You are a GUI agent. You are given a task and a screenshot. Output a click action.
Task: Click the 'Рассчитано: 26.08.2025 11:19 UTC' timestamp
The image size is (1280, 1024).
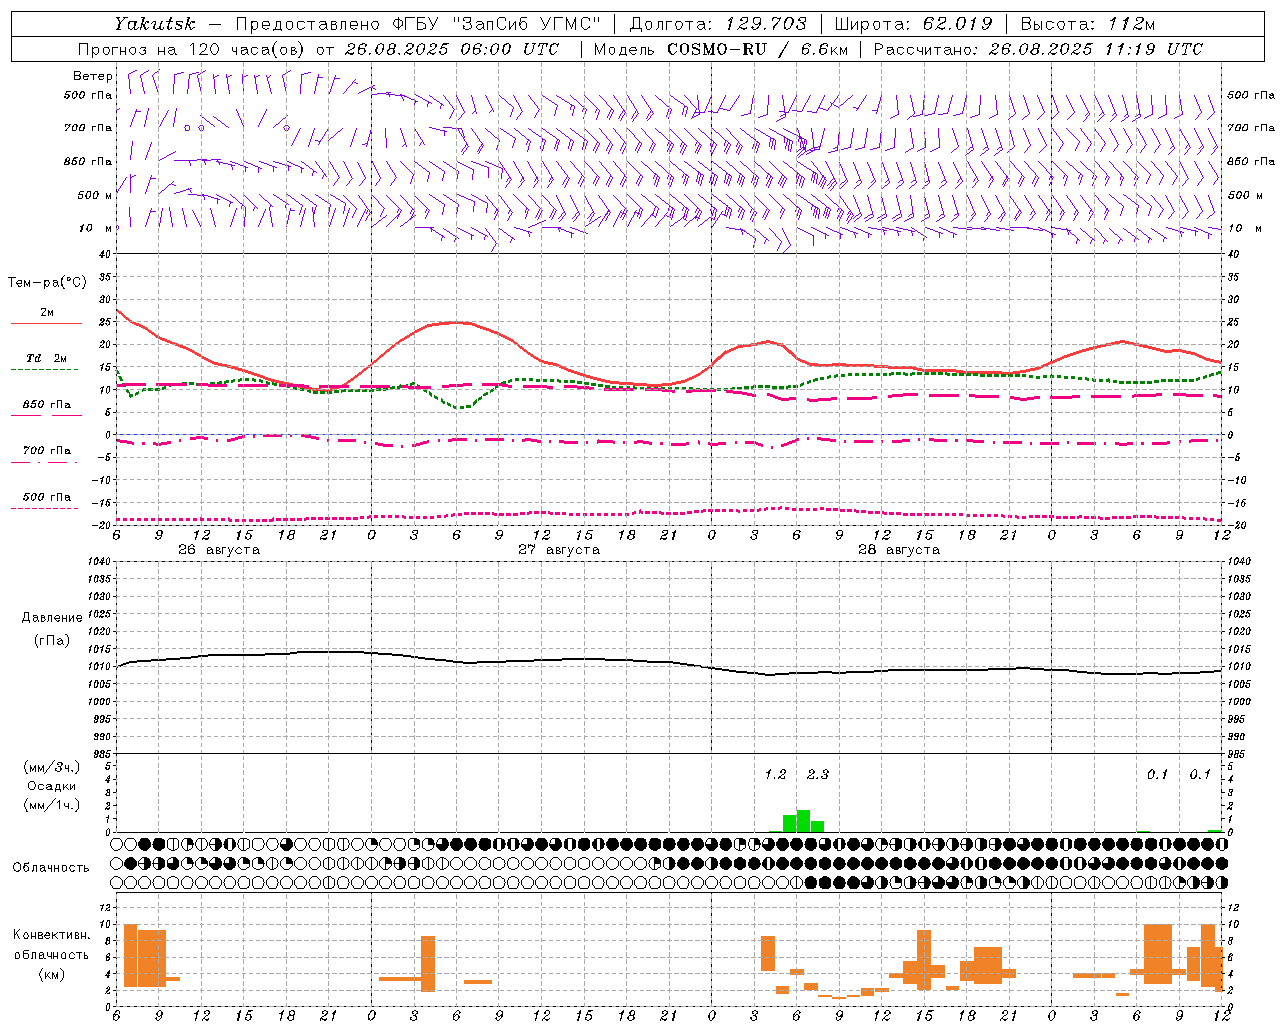pos(1038,49)
